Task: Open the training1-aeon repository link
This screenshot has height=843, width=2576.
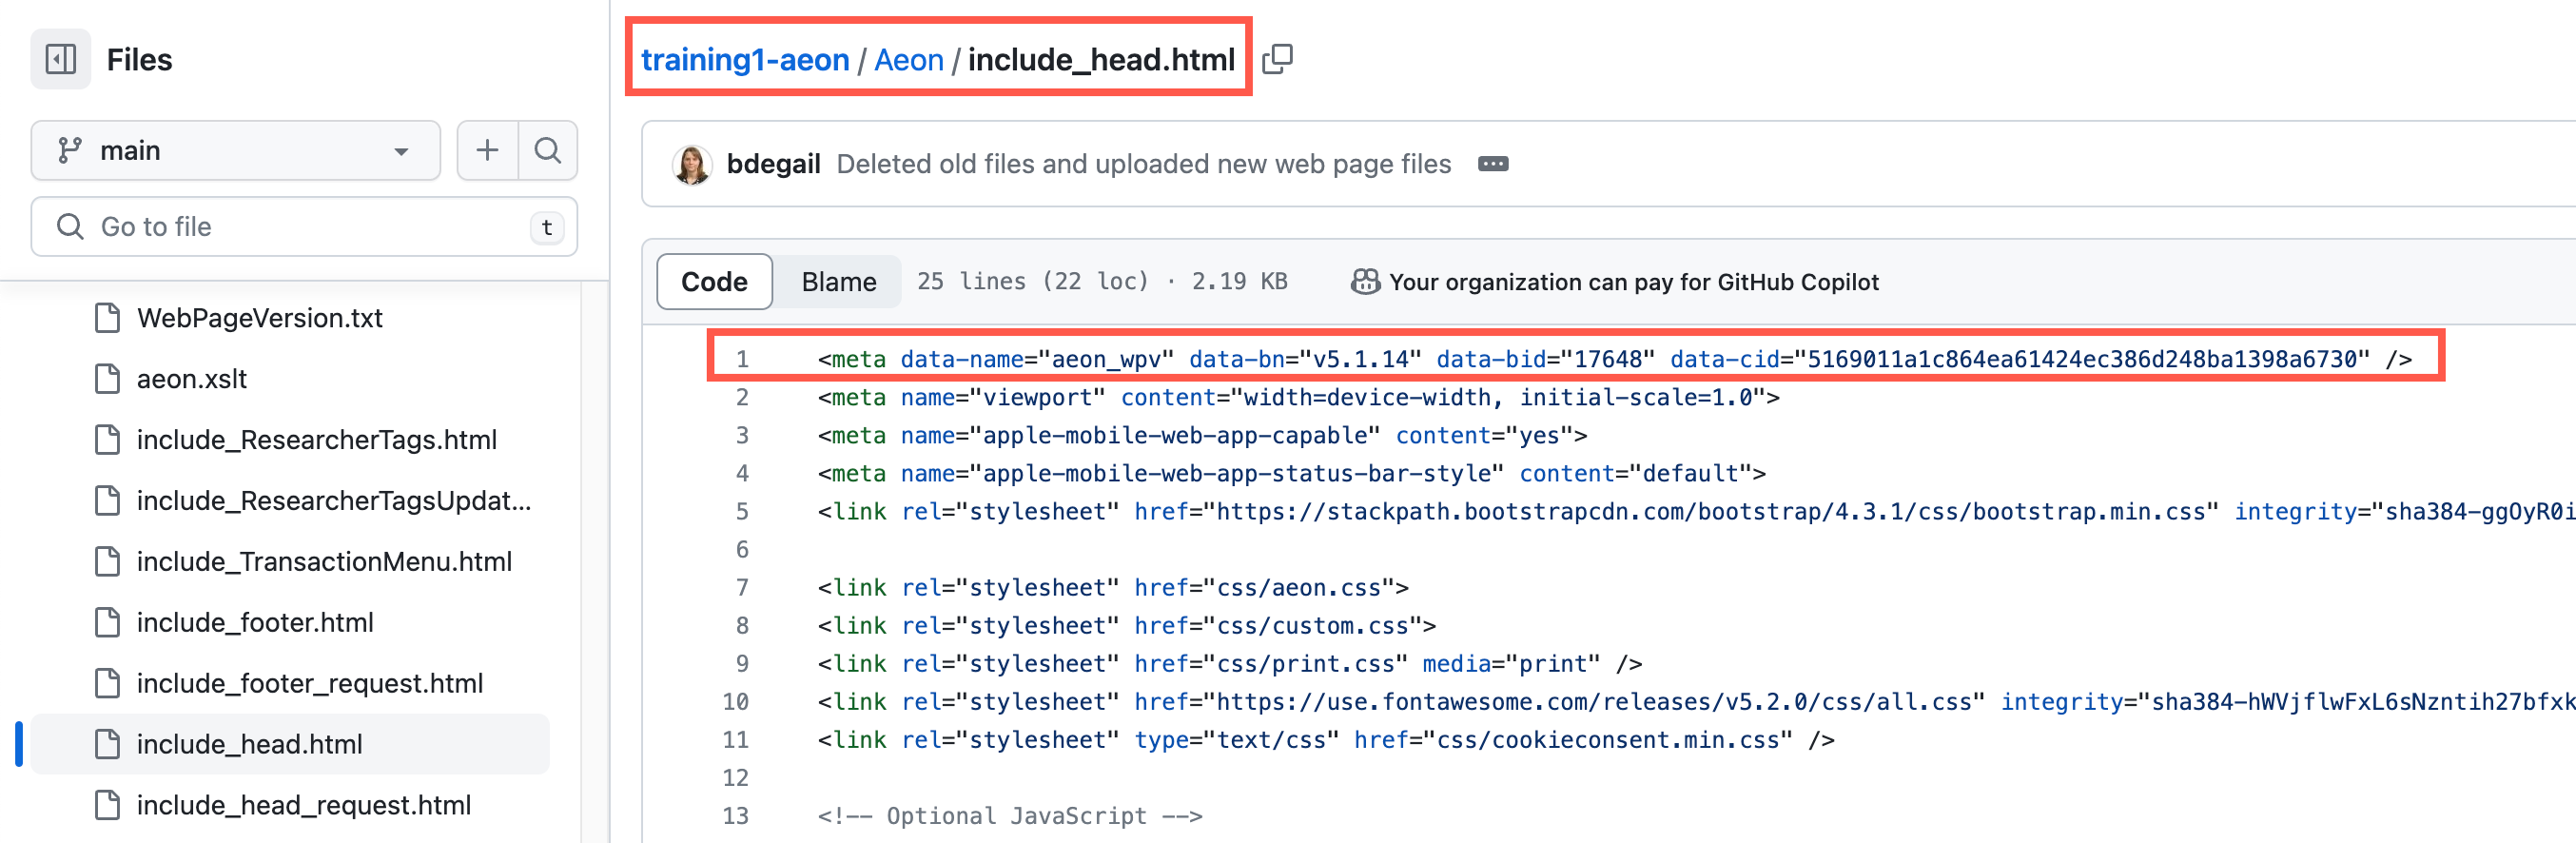Action: pyautogui.click(x=744, y=60)
